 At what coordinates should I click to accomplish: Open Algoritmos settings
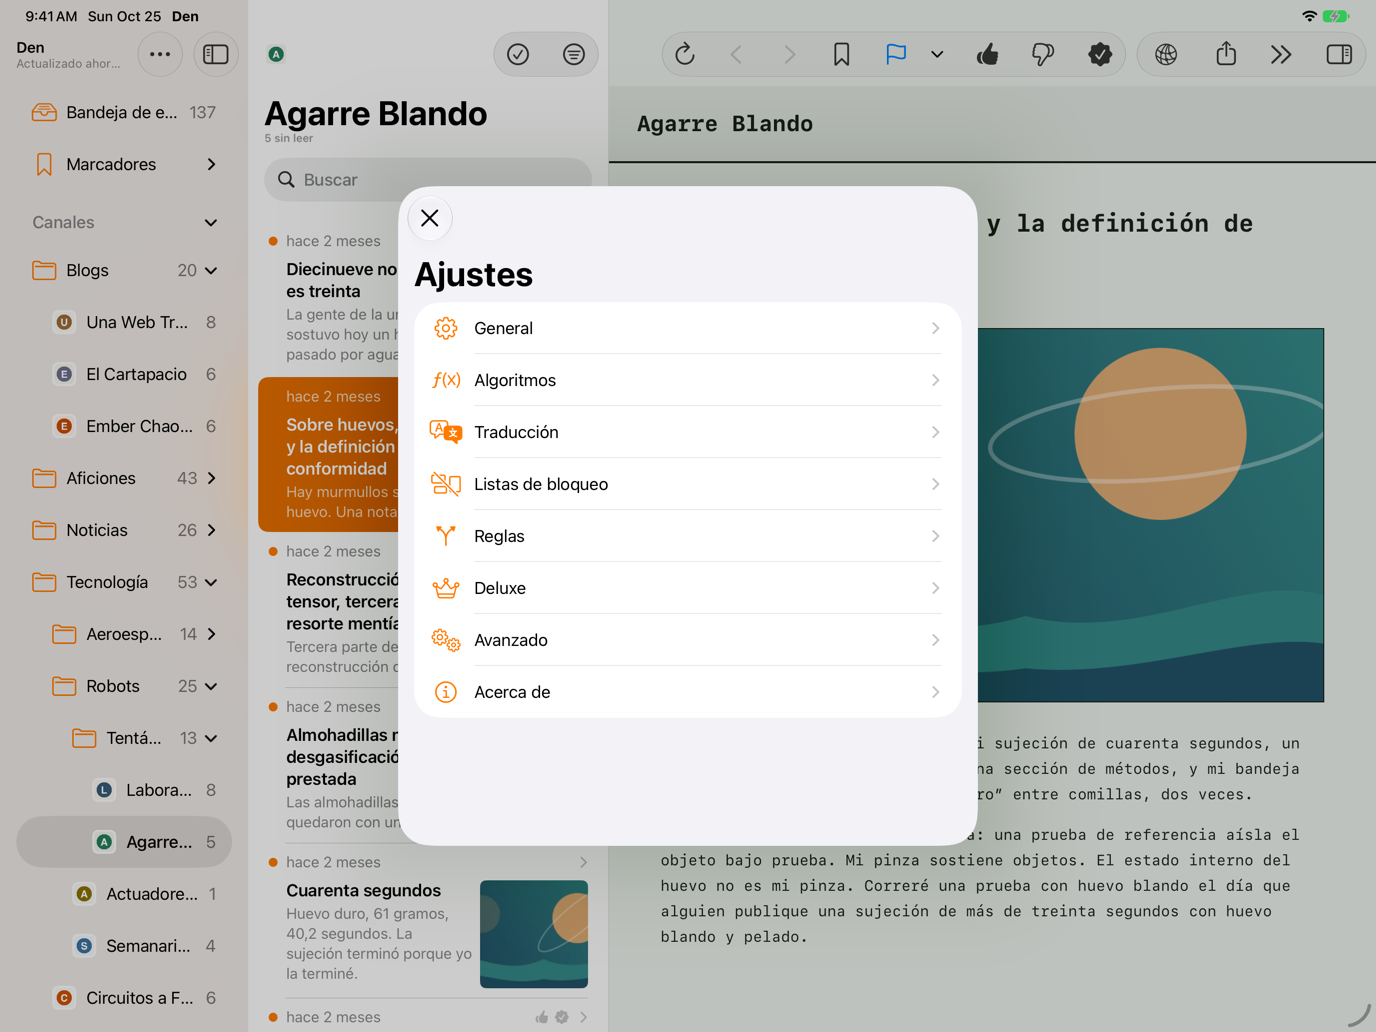click(688, 380)
